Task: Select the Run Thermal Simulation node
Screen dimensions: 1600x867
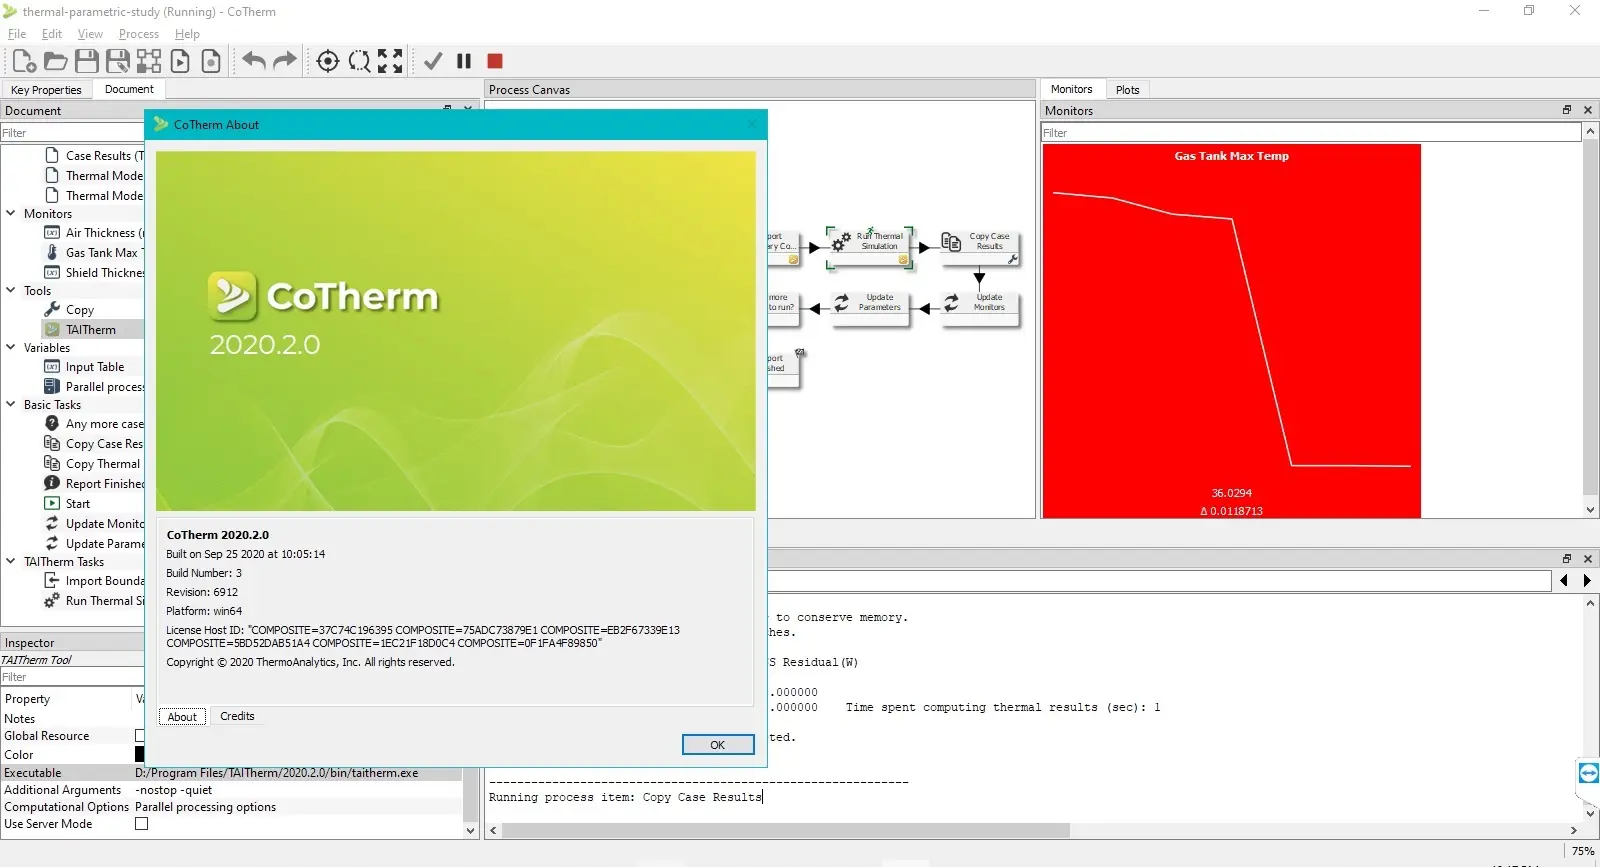Action: pos(871,247)
